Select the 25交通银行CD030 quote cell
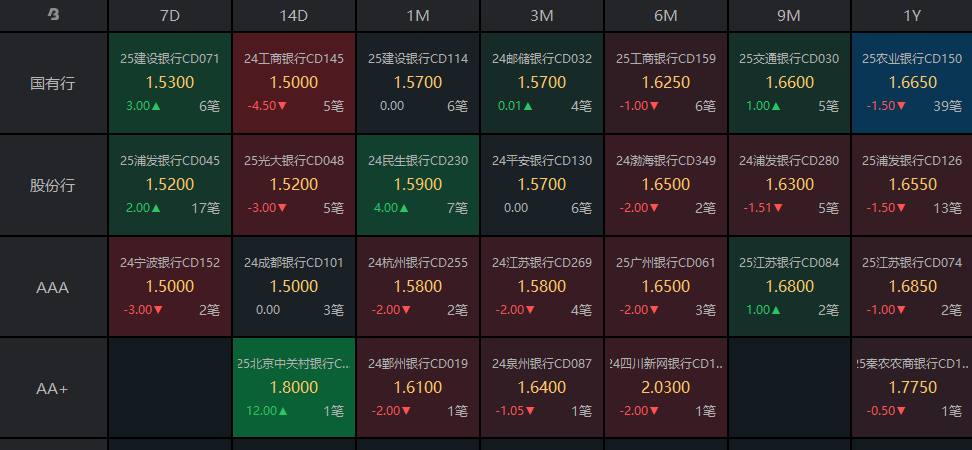Screen dimensions: 972x450 click(x=789, y=83)
